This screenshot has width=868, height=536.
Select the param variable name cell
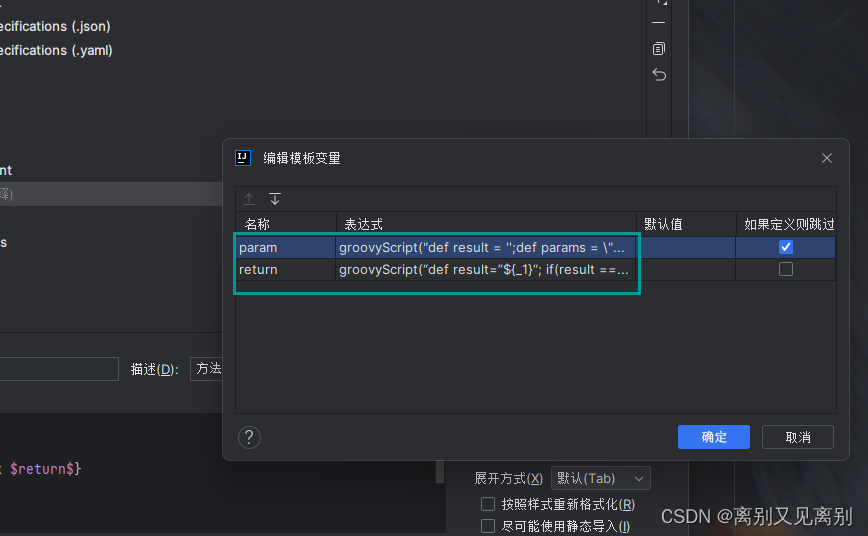click(x=286, y=248)
